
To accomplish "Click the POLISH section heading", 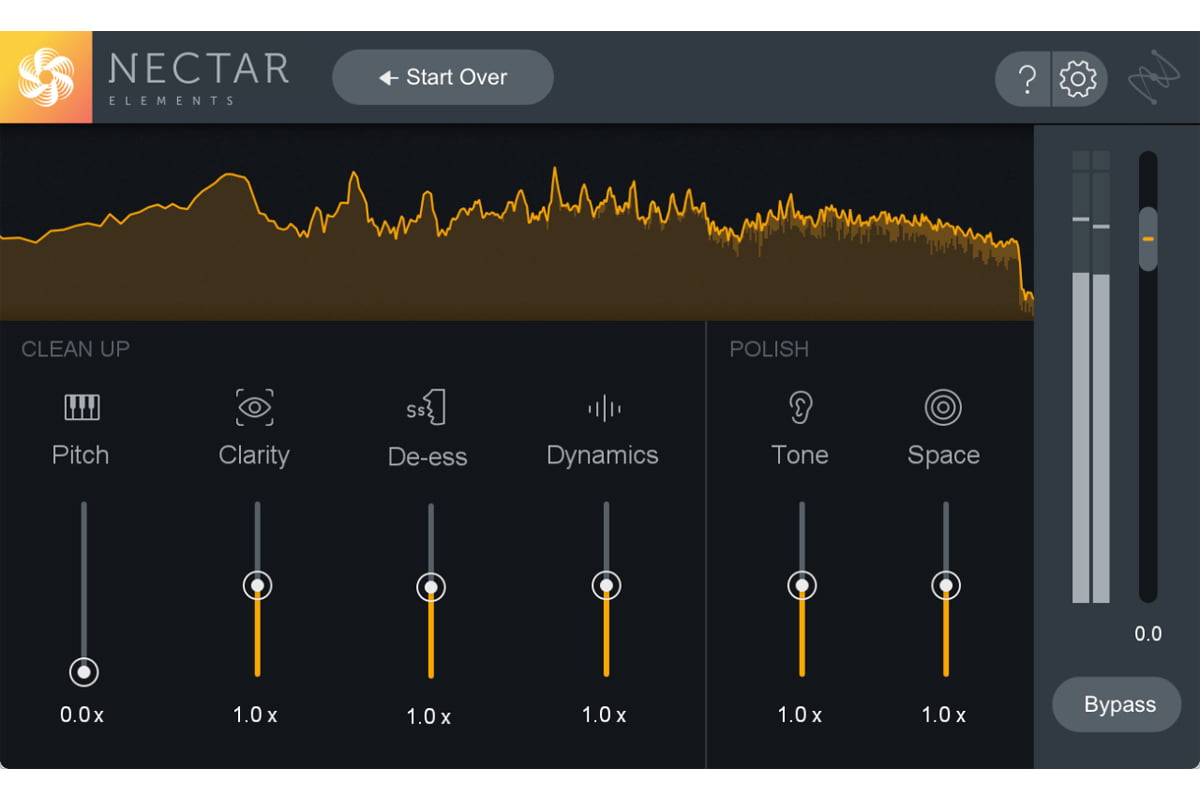I will point(769,349).
